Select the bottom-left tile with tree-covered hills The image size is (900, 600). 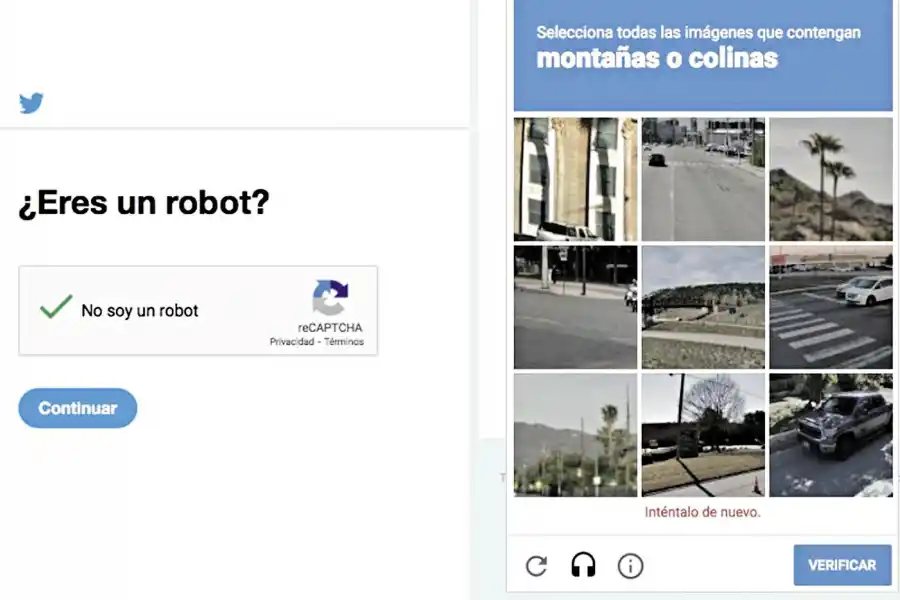point(574,435)
